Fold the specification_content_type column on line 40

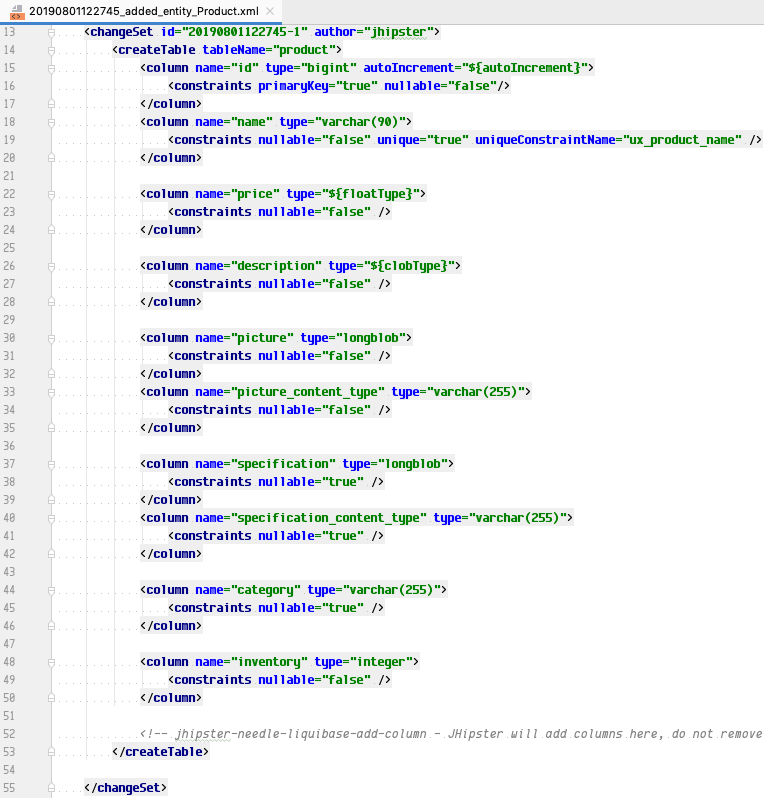51,519
